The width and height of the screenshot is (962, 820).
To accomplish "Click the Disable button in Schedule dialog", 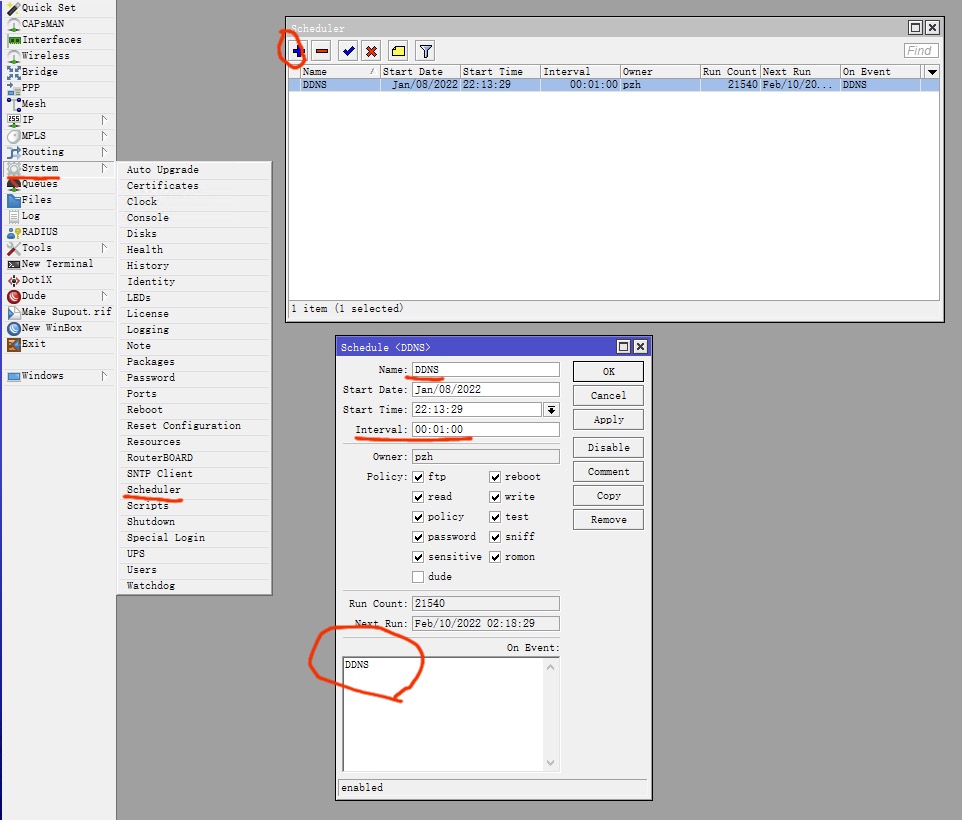I will coord(608,448).
